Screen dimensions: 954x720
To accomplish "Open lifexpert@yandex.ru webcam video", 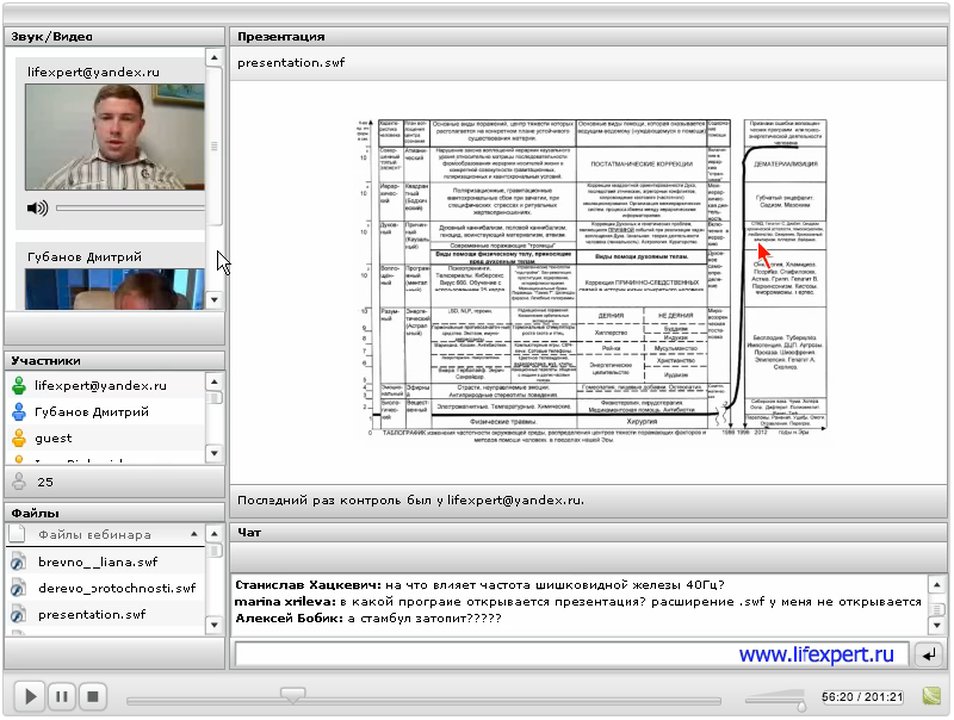I will 114,137.
